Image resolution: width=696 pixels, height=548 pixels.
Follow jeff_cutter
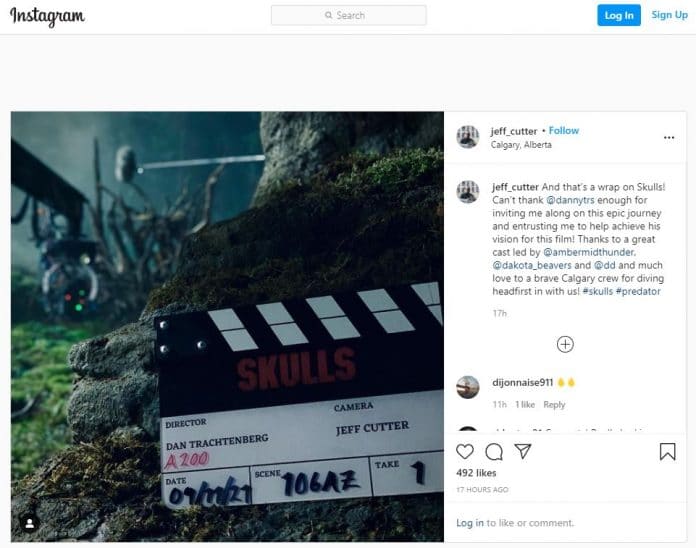[x=564, y=130]
